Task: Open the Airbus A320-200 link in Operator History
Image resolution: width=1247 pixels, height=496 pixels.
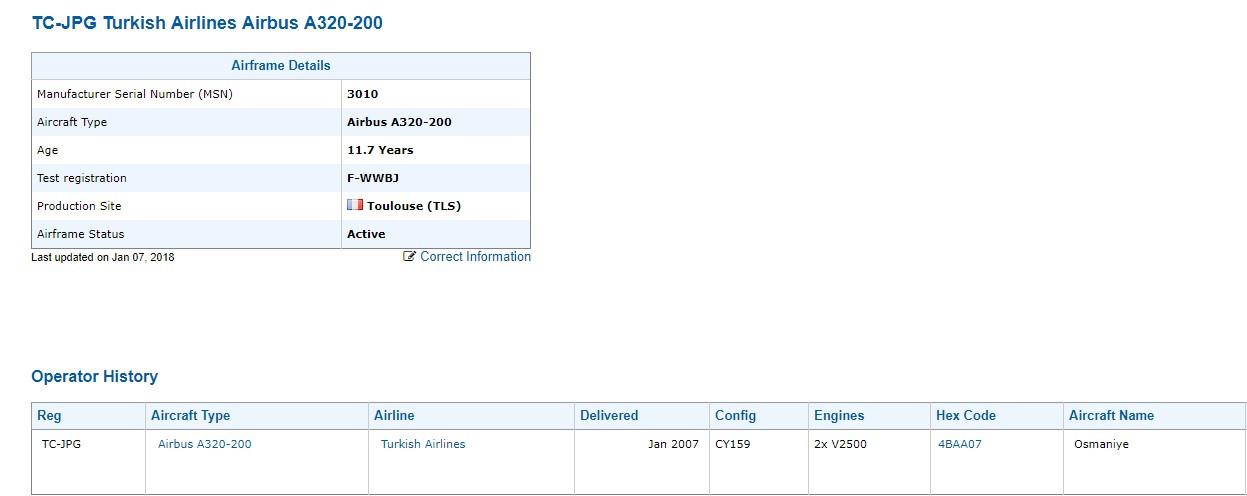Action: coord(205,444)
